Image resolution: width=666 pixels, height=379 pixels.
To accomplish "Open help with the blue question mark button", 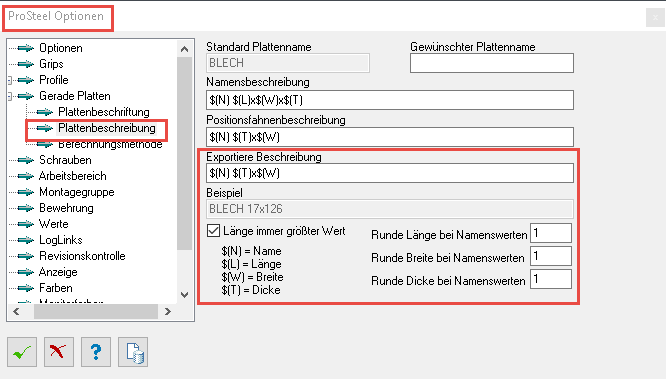I will click(96, 352).
